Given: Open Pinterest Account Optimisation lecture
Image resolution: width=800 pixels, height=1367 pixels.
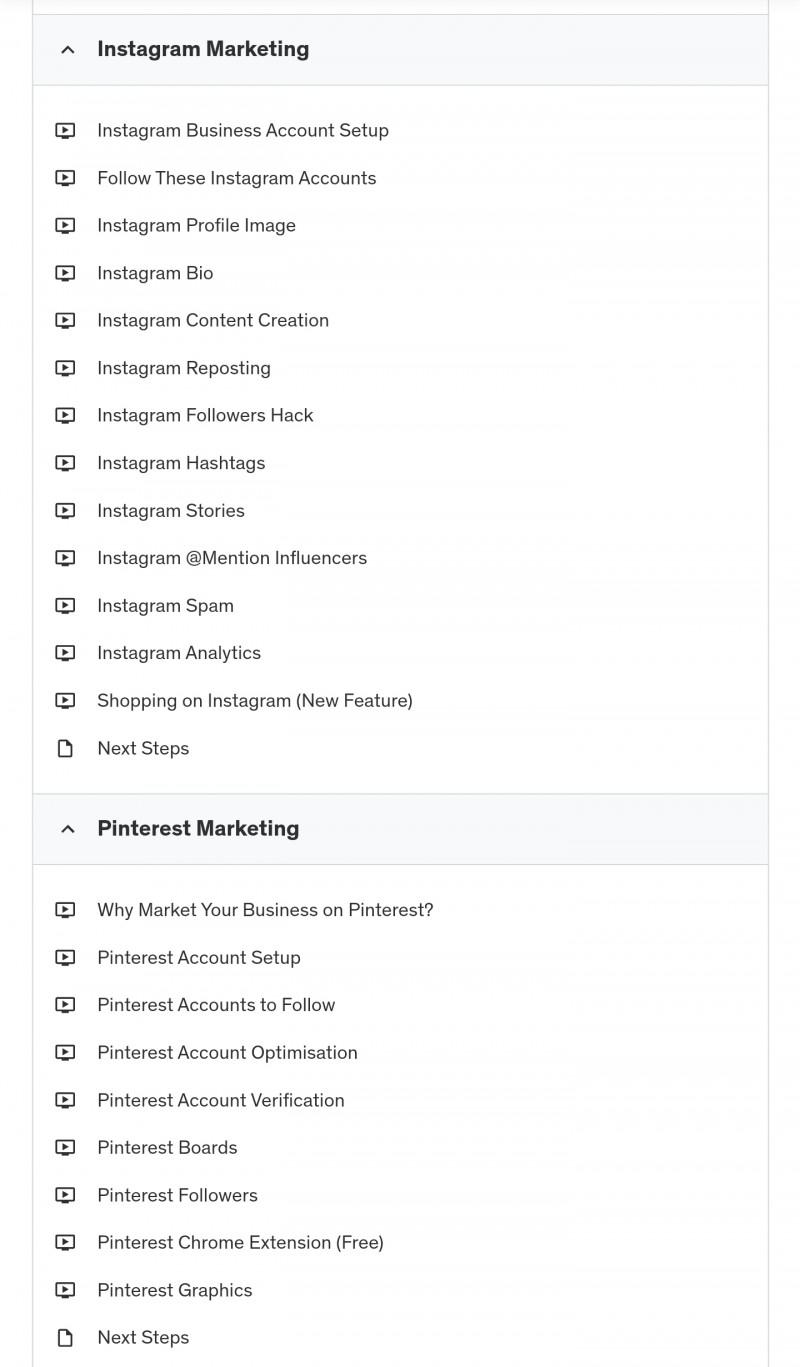Looking at the screenshot, I should (227, 1052).
